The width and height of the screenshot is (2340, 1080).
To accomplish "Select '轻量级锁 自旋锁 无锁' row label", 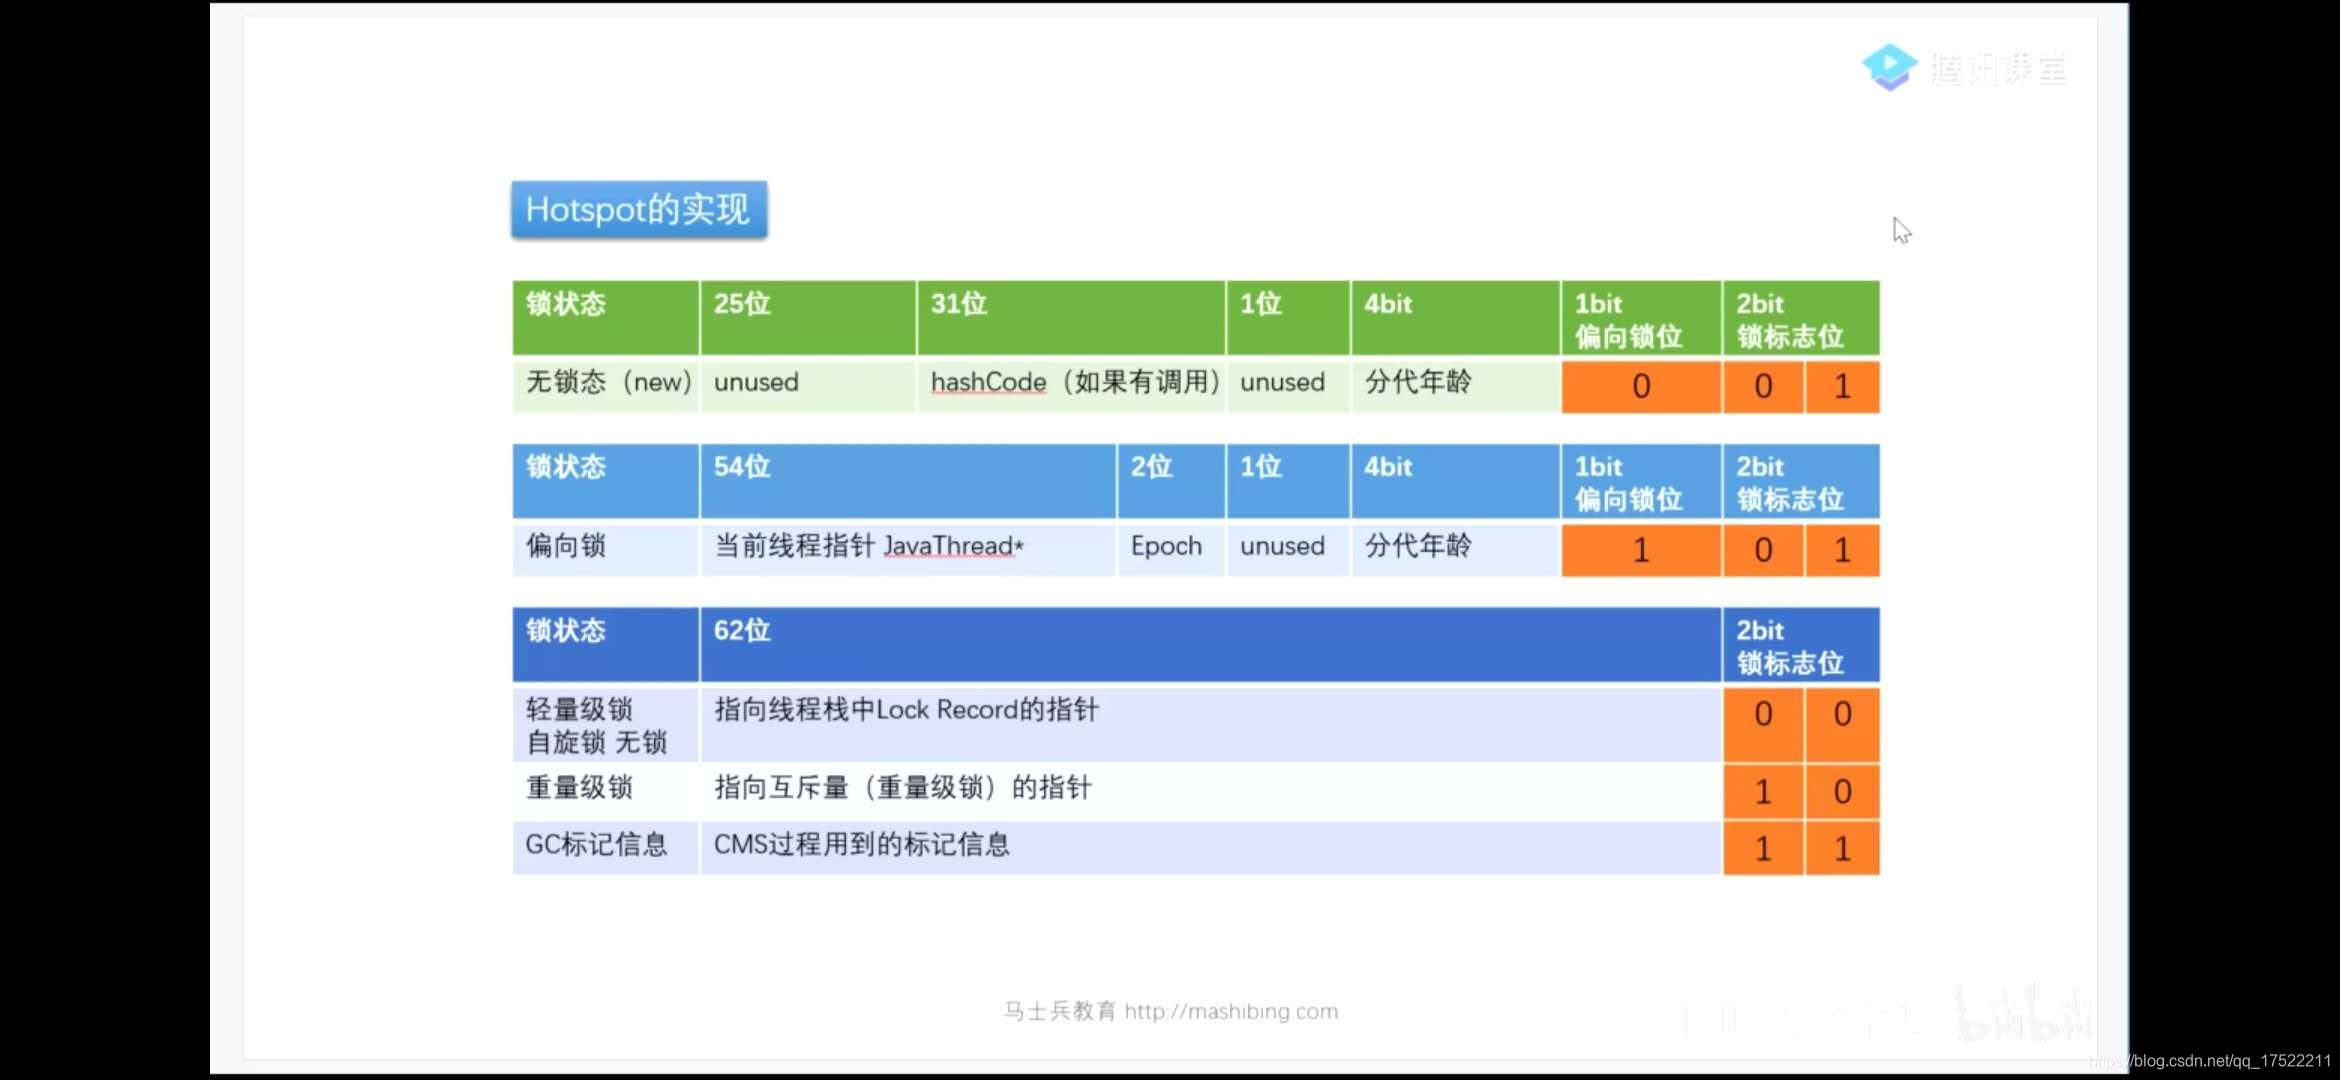I will [606, 725].
